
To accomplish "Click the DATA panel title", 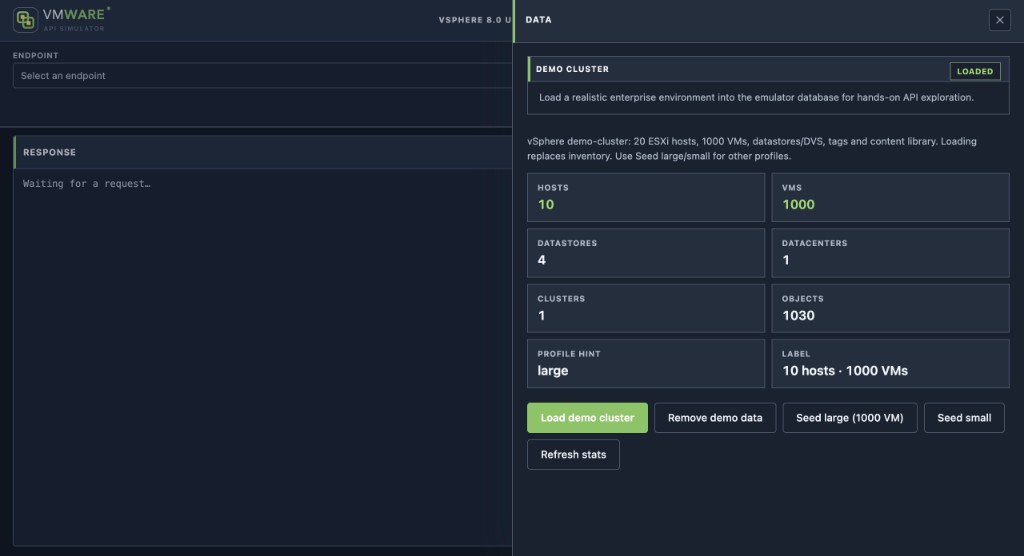I will (538, 20).
